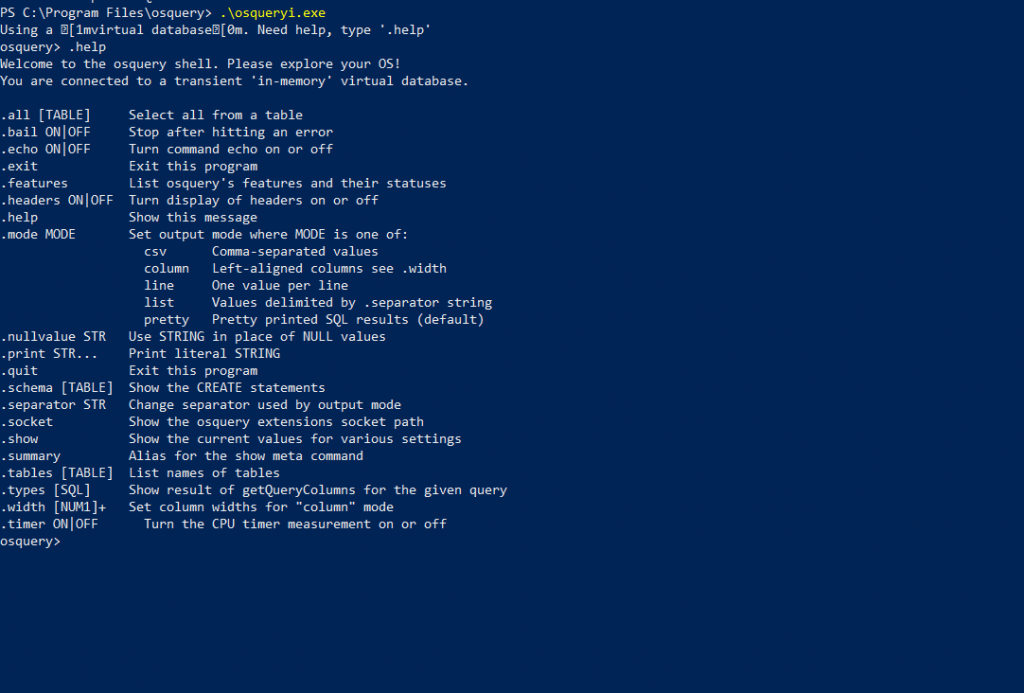
Task: Click the .headers ON|OFF command entry
Action: point(57,200)
